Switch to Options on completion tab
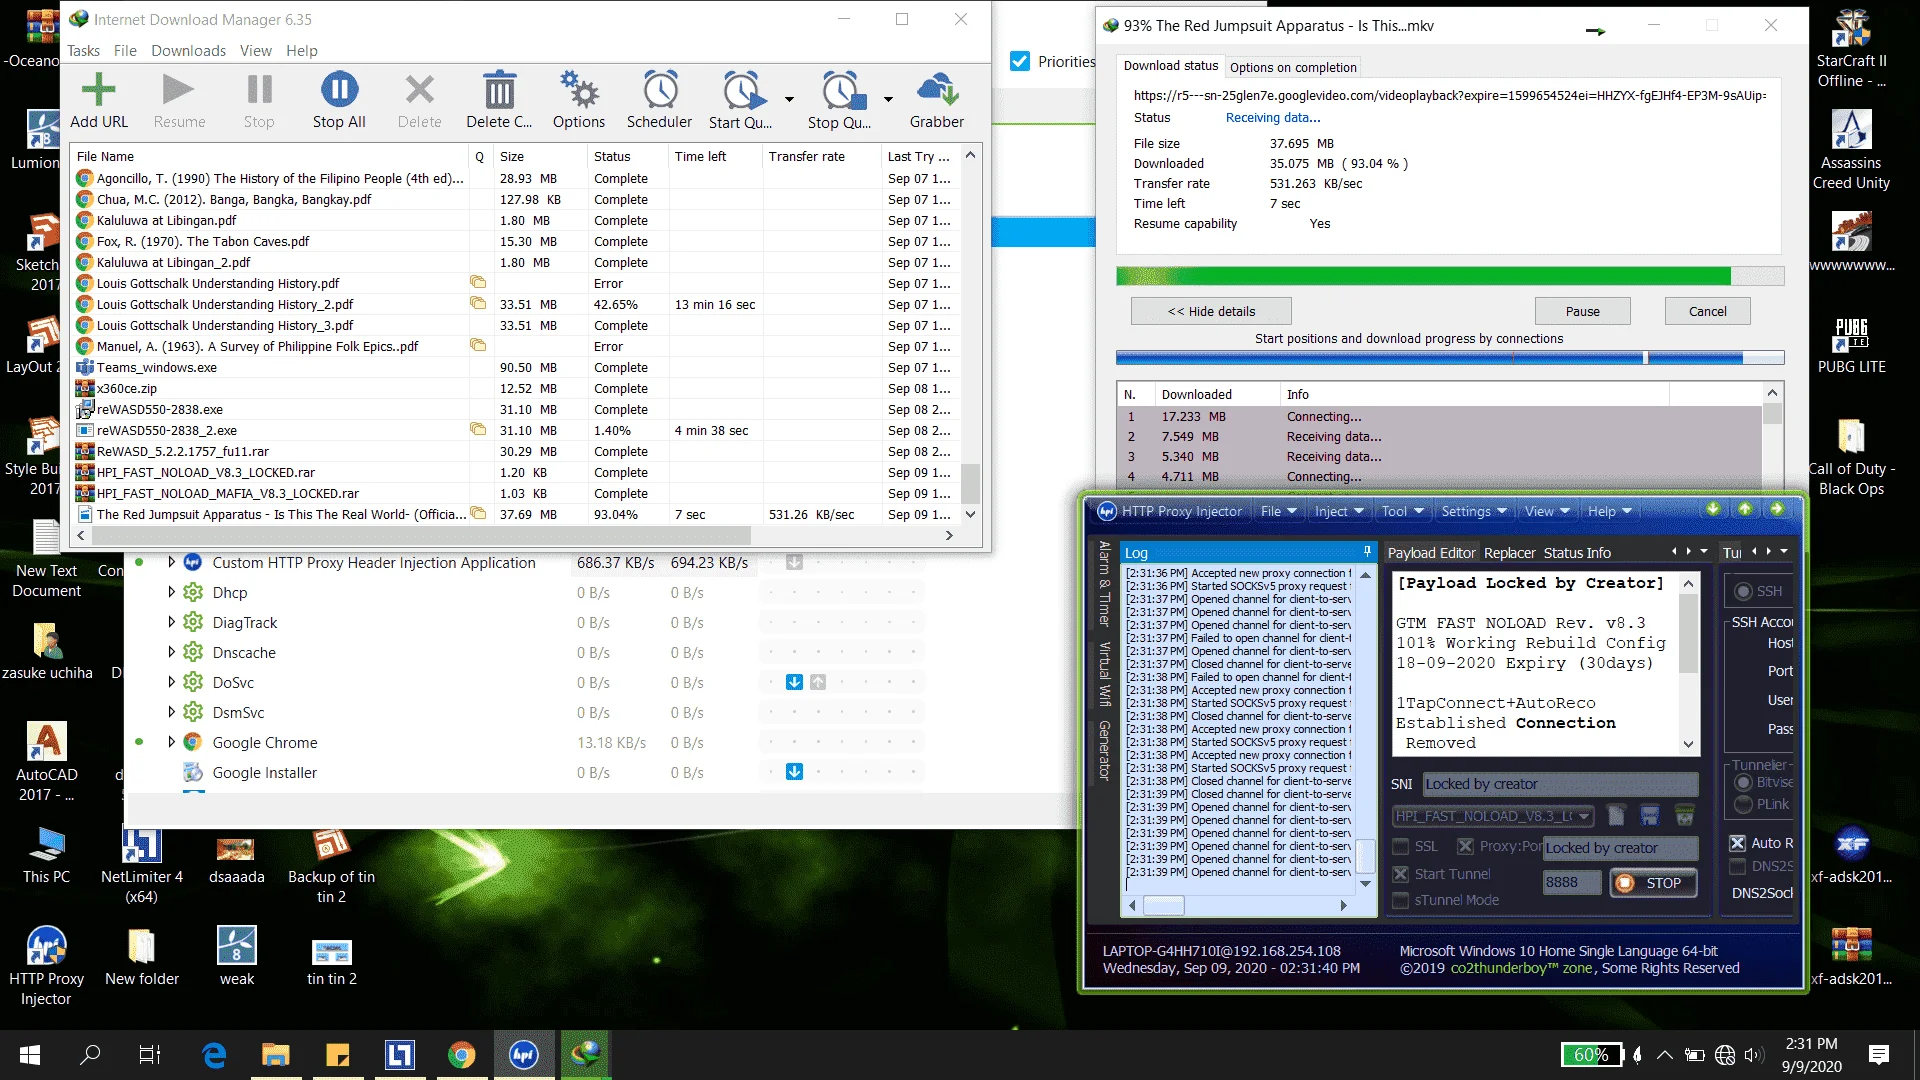Viewport: 1920px width, 1080px height. coord(1293,67)
